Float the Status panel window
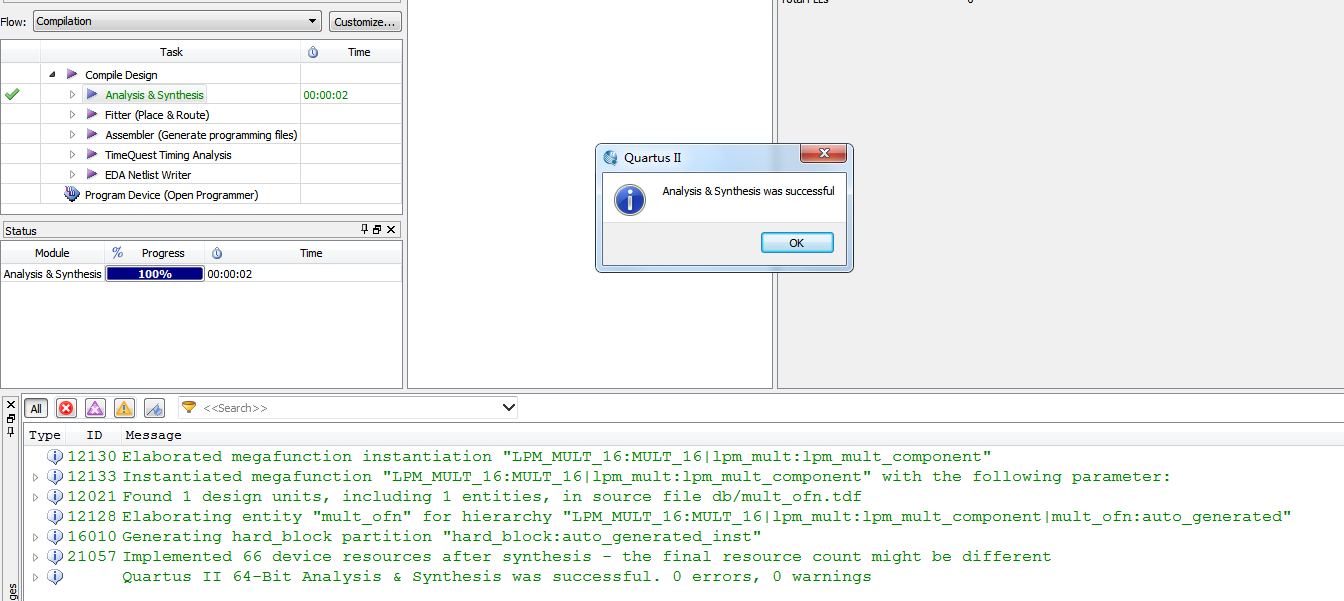1344x601 pixels. [x=377, y=229]
